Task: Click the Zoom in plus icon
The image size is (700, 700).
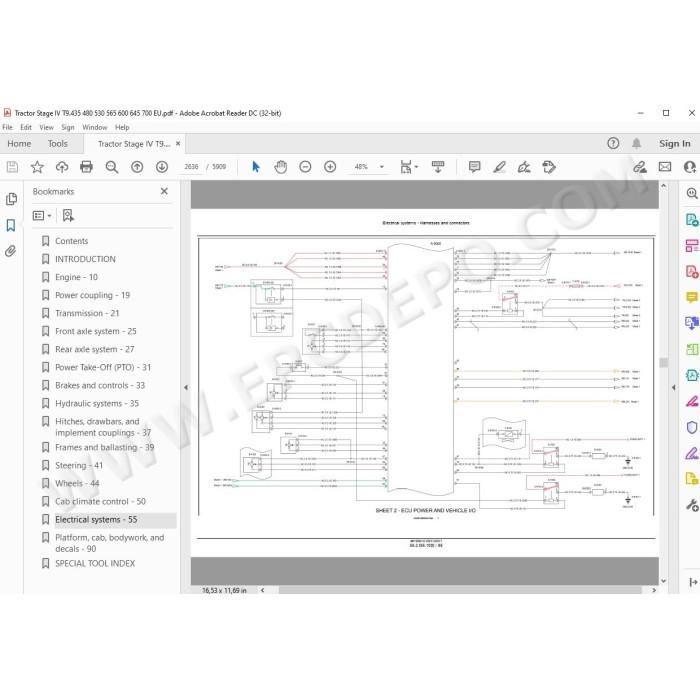Action: point(330,167)
